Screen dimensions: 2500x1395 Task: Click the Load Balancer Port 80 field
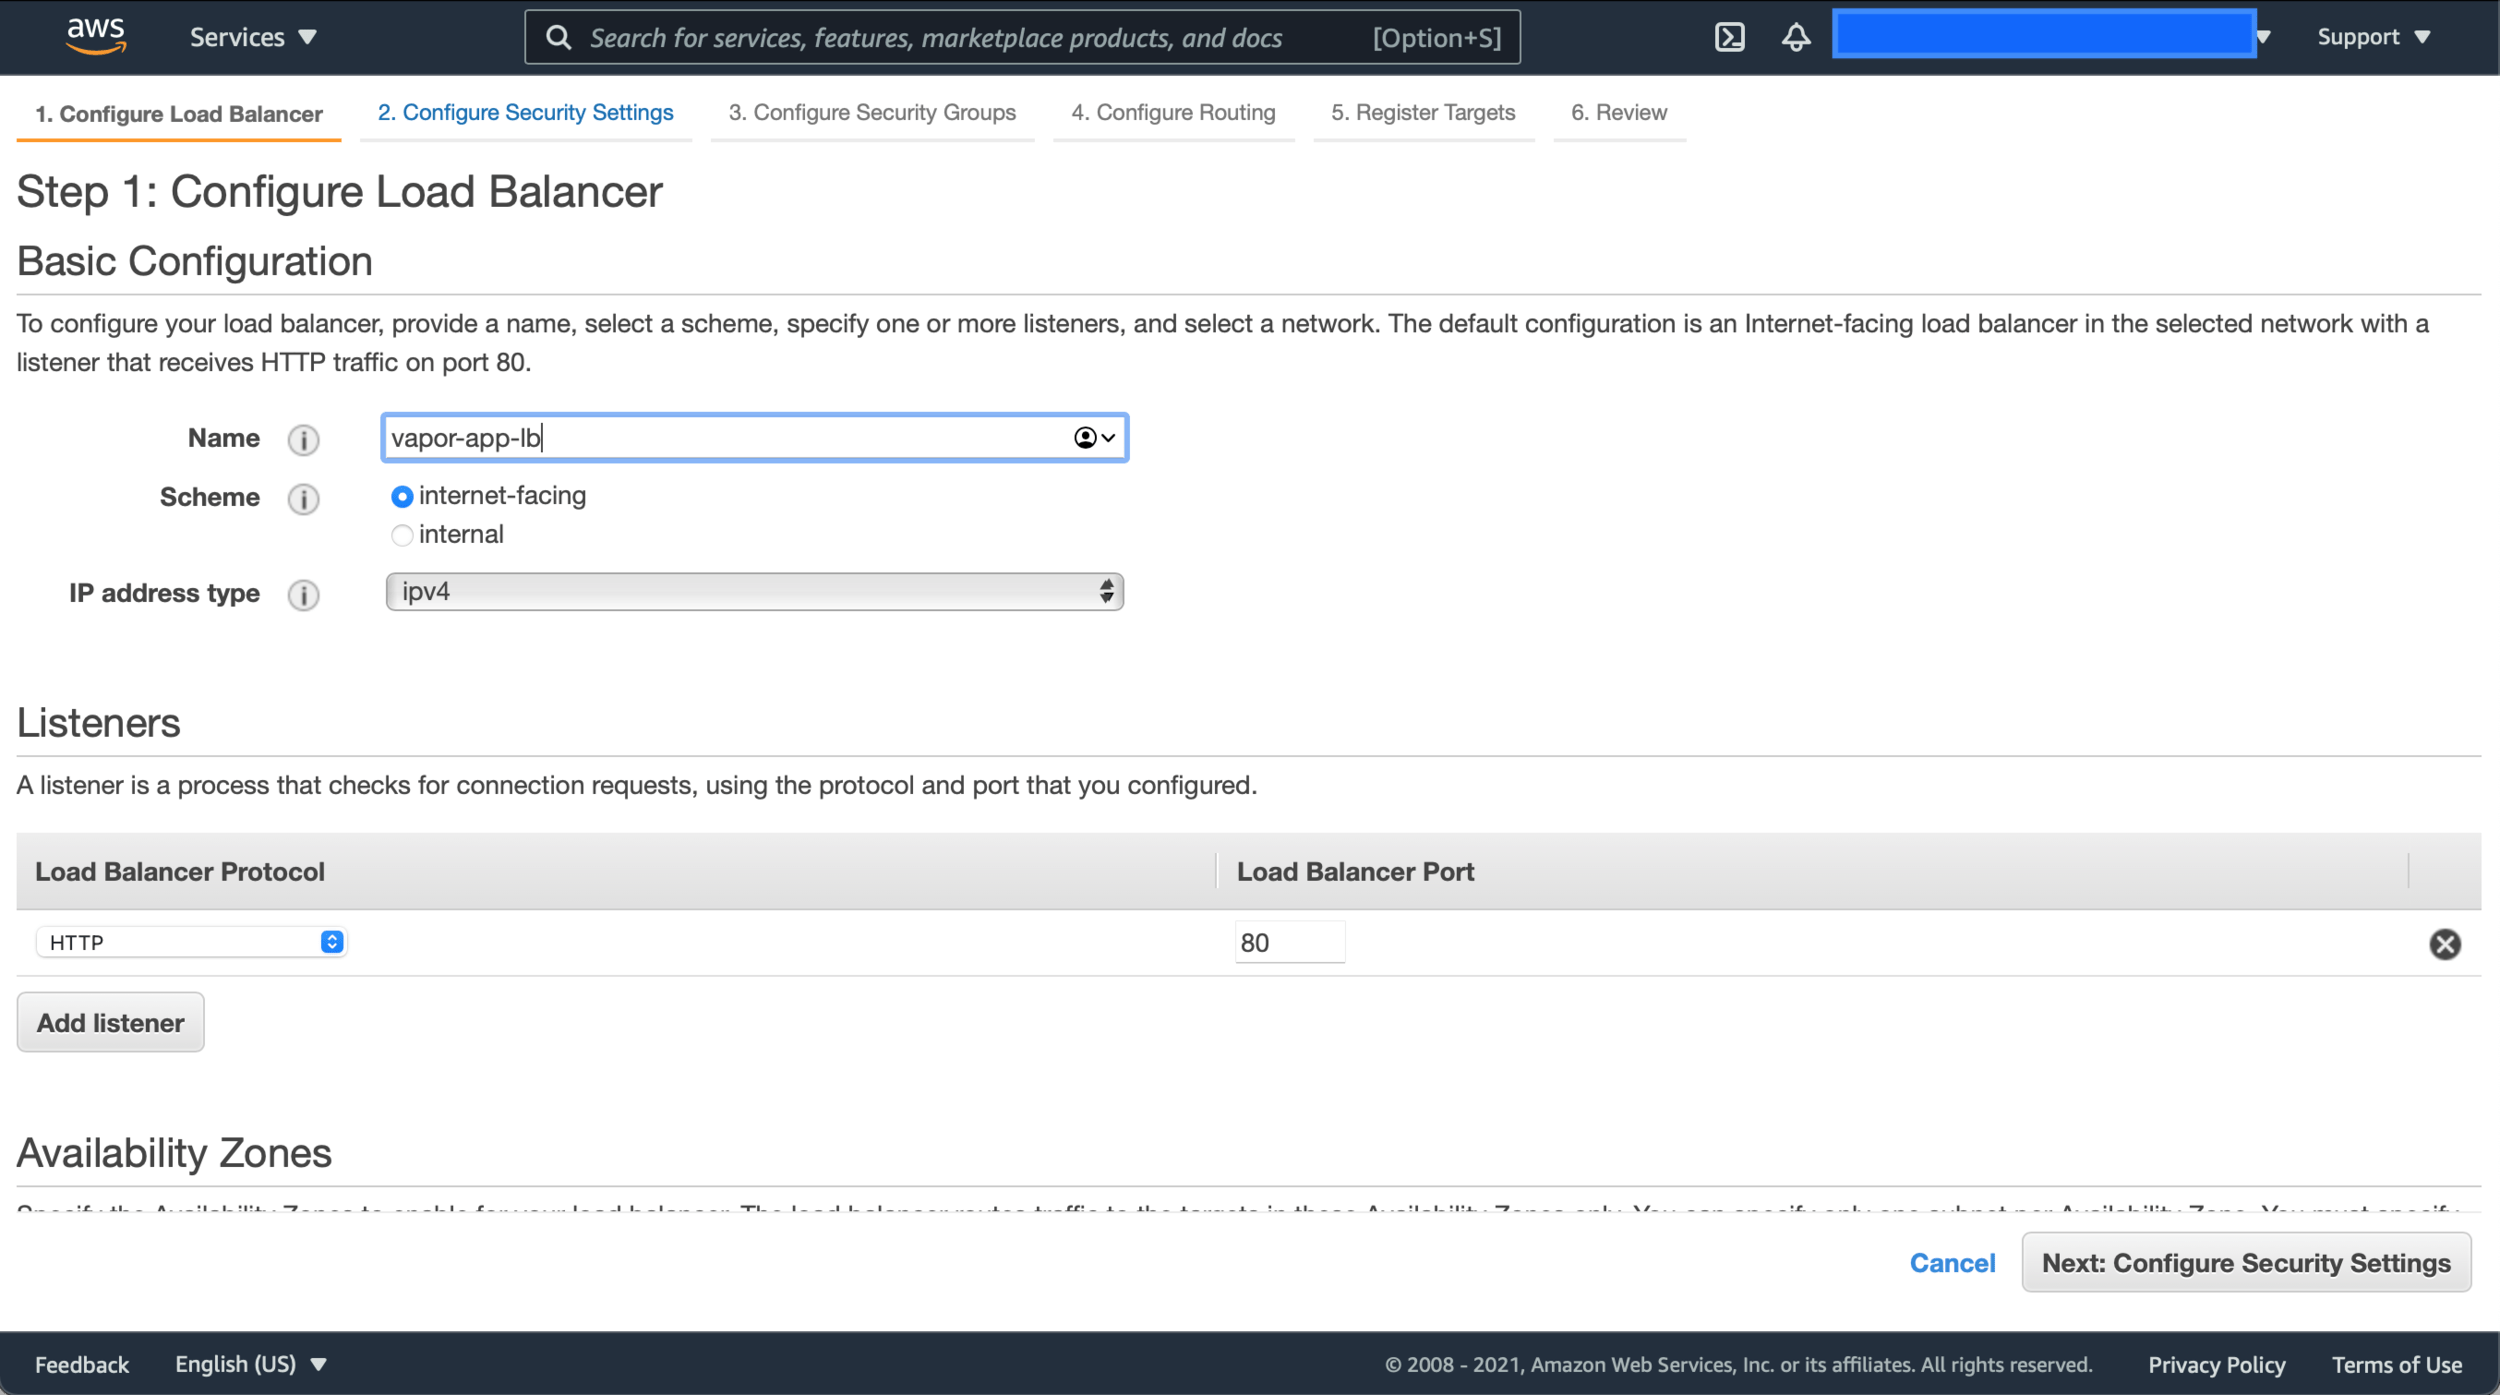click(1289, 943)
